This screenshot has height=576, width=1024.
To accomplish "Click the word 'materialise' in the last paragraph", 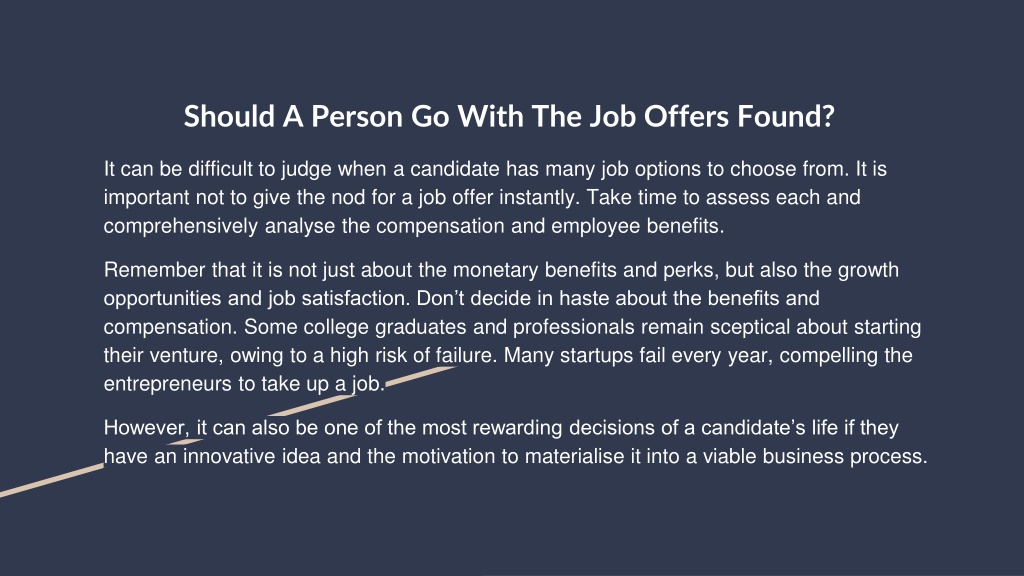I will pyautogui.click(x=575, y=456).
